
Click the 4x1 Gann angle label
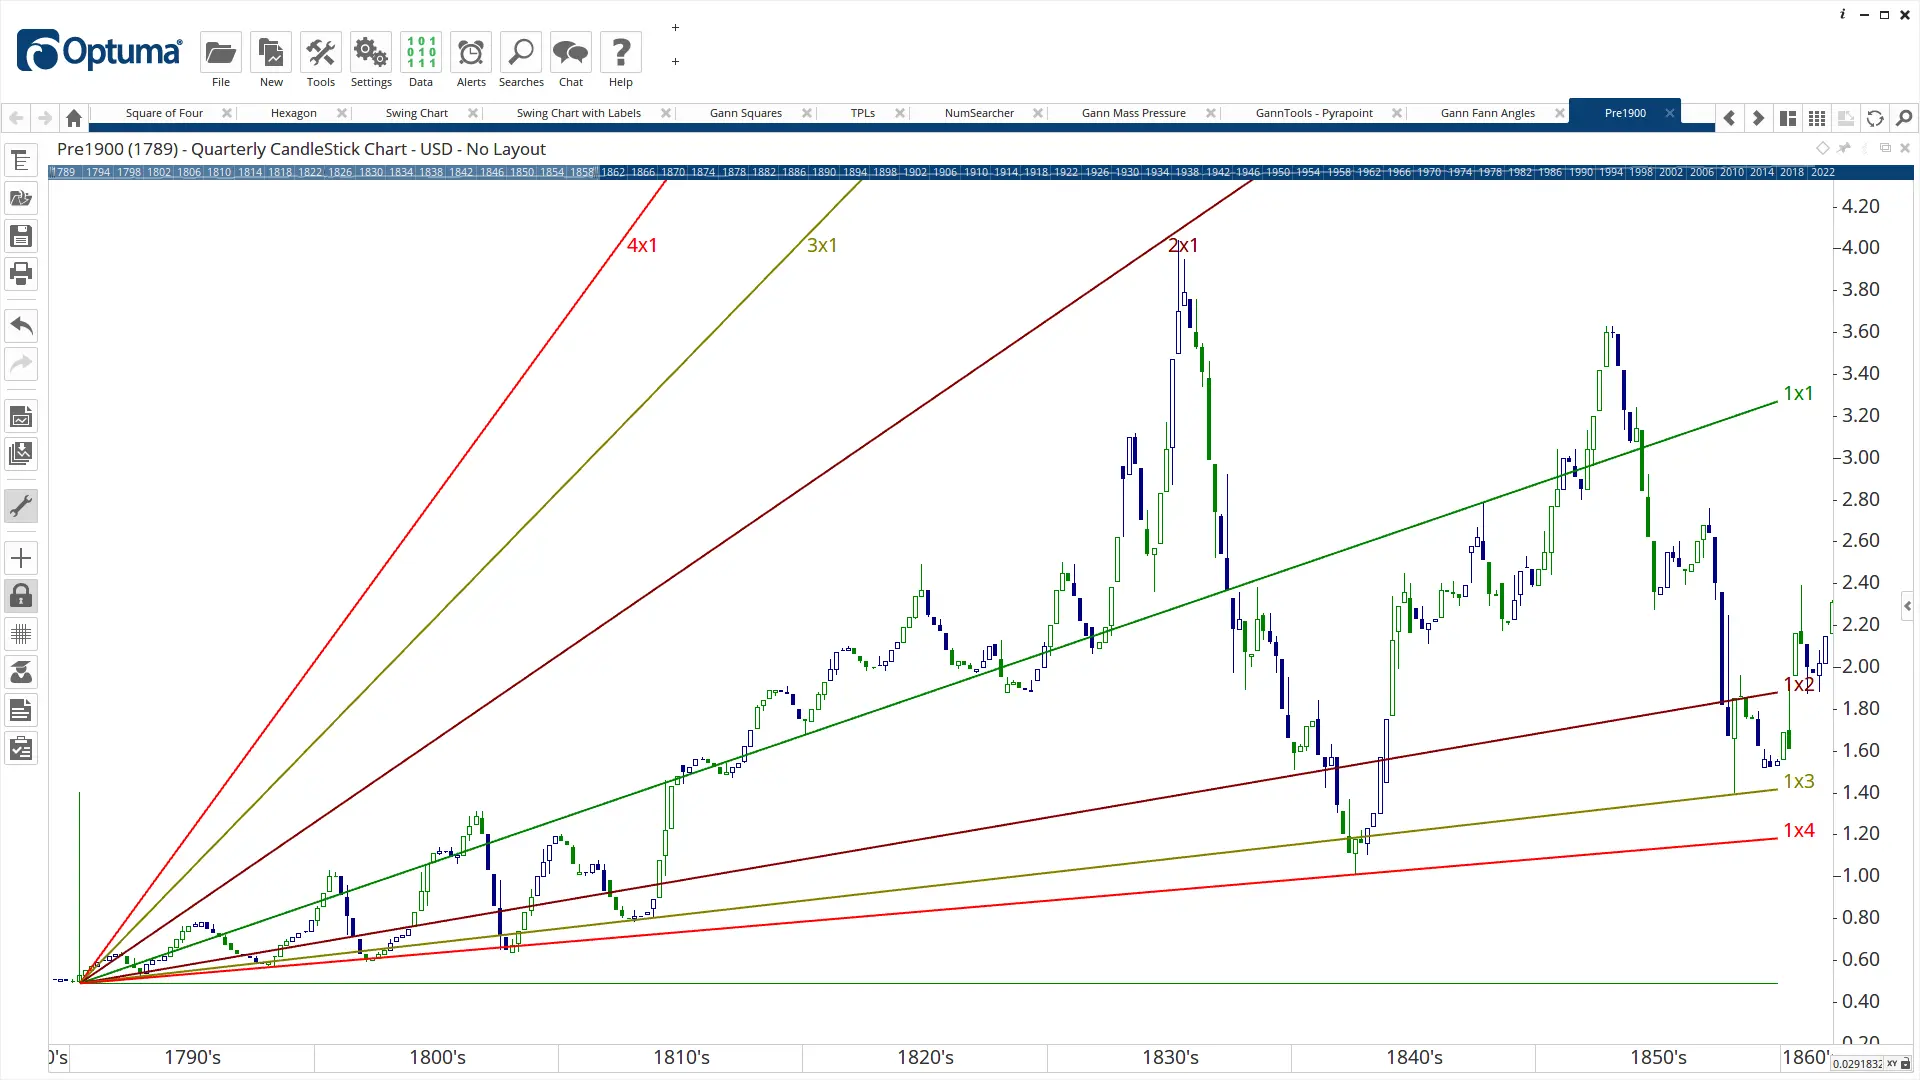tap(642, 245)
